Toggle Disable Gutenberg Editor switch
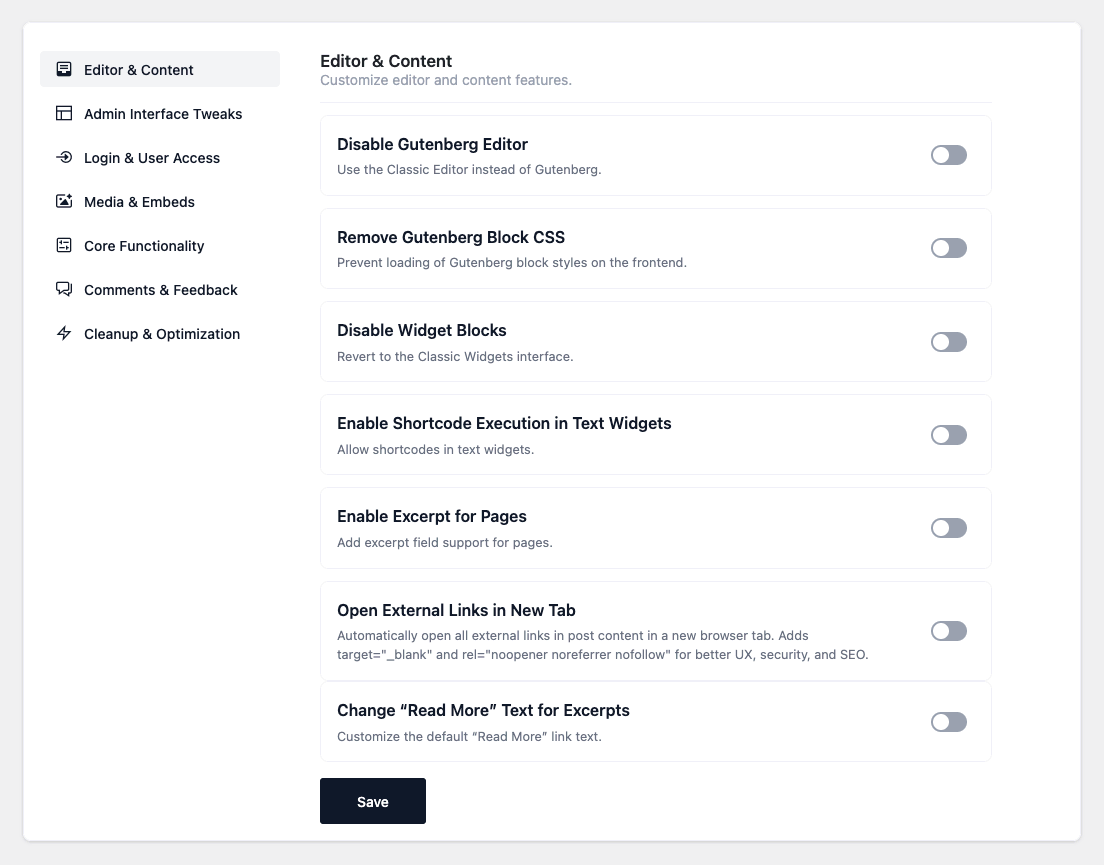 (948, 155)
